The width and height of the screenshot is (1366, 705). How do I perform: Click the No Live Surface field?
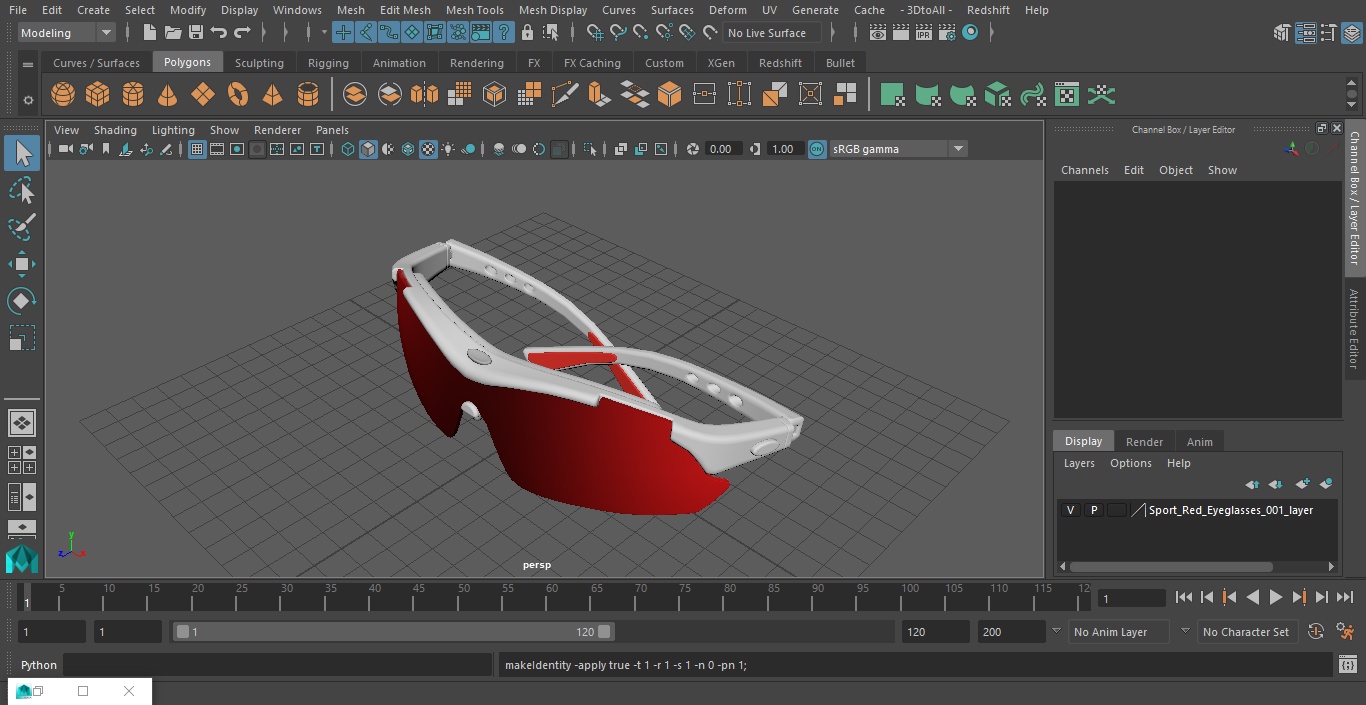pos(771,33)
